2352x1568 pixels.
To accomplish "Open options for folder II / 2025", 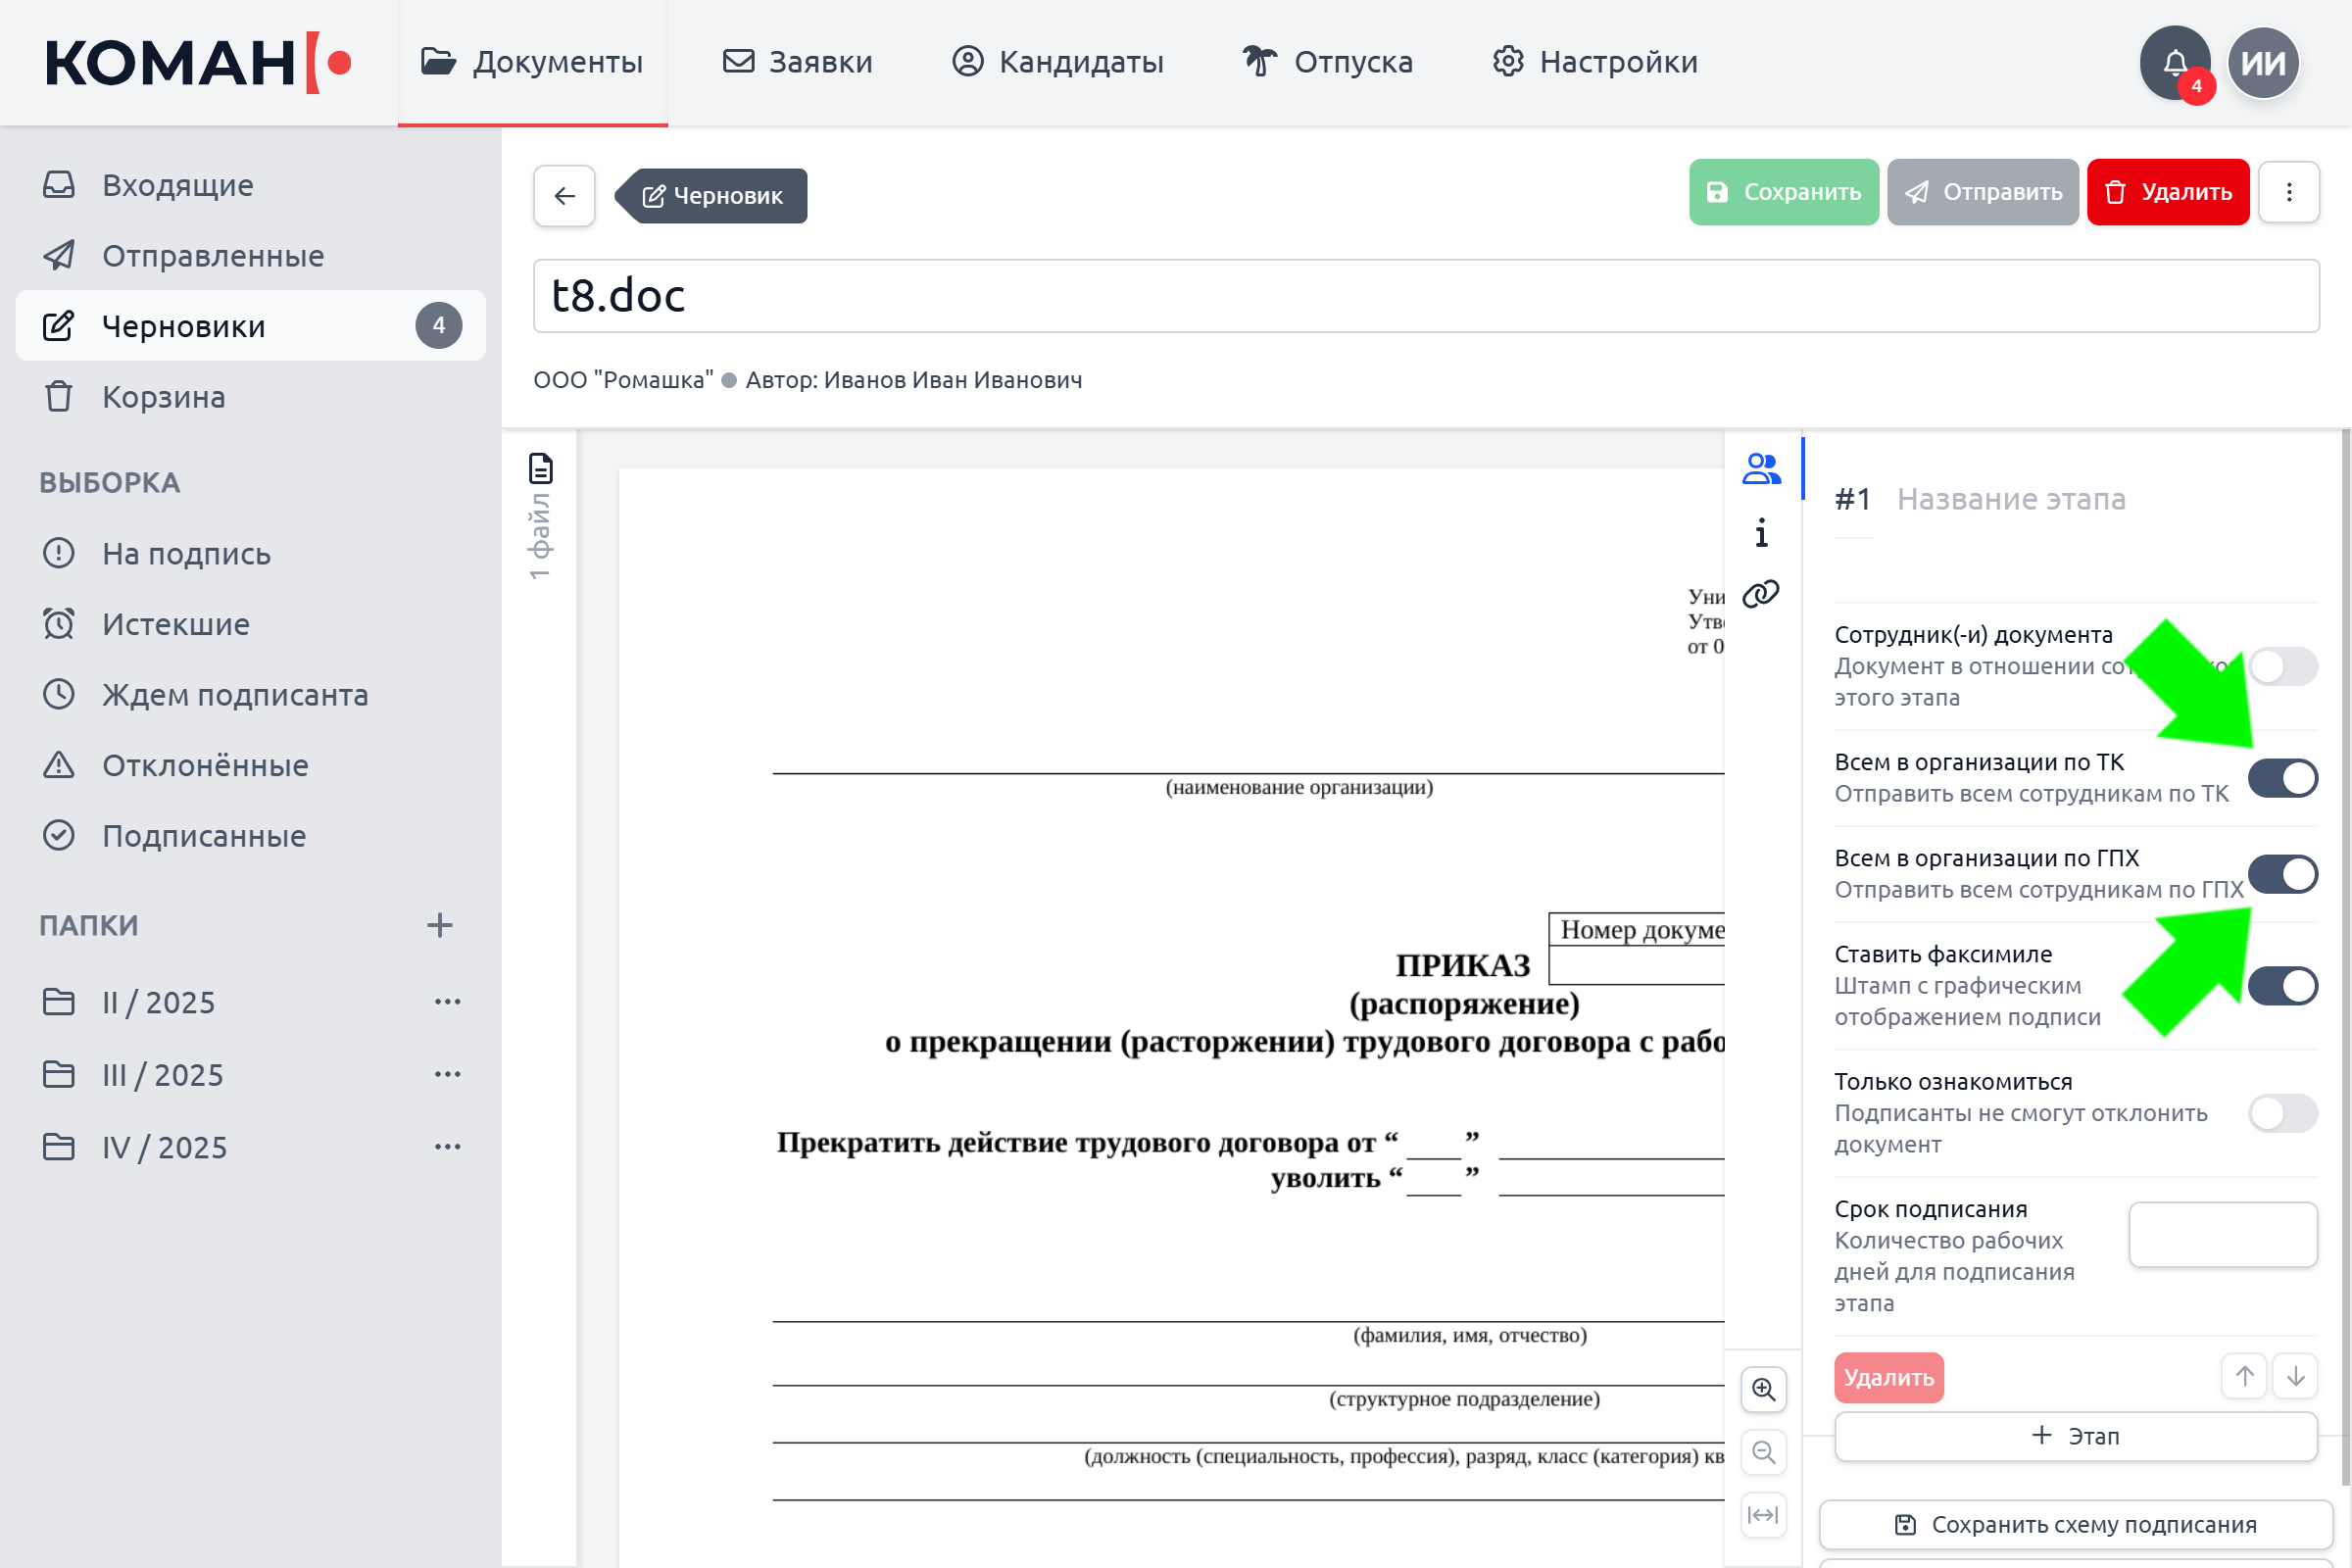I will (x=448, y=1002).
